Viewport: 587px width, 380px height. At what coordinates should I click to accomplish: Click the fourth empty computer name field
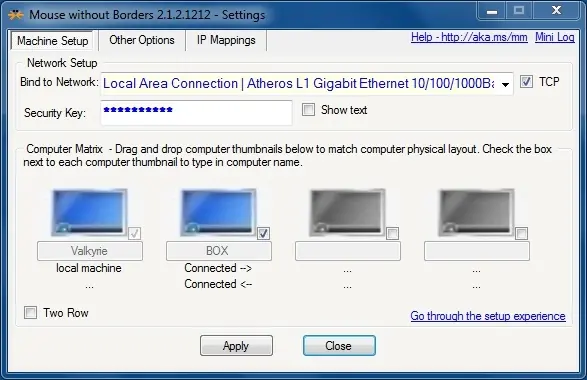click(x=477, y=251)
